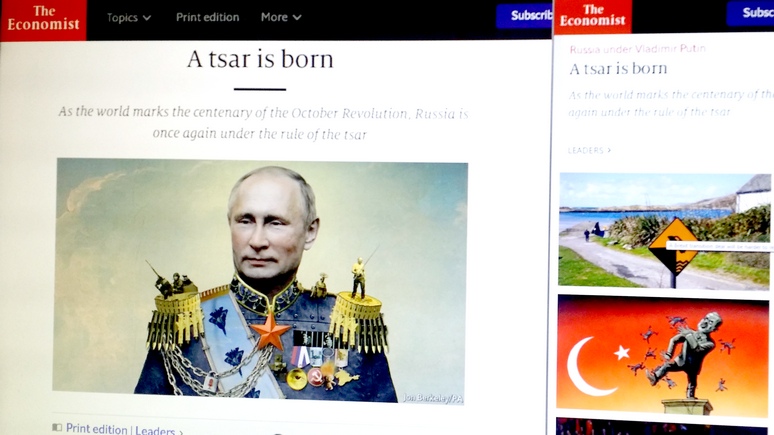The image size is (774, 435).
Task: Open the coastal road sign photo article
Action: click(x=664, y=231)
